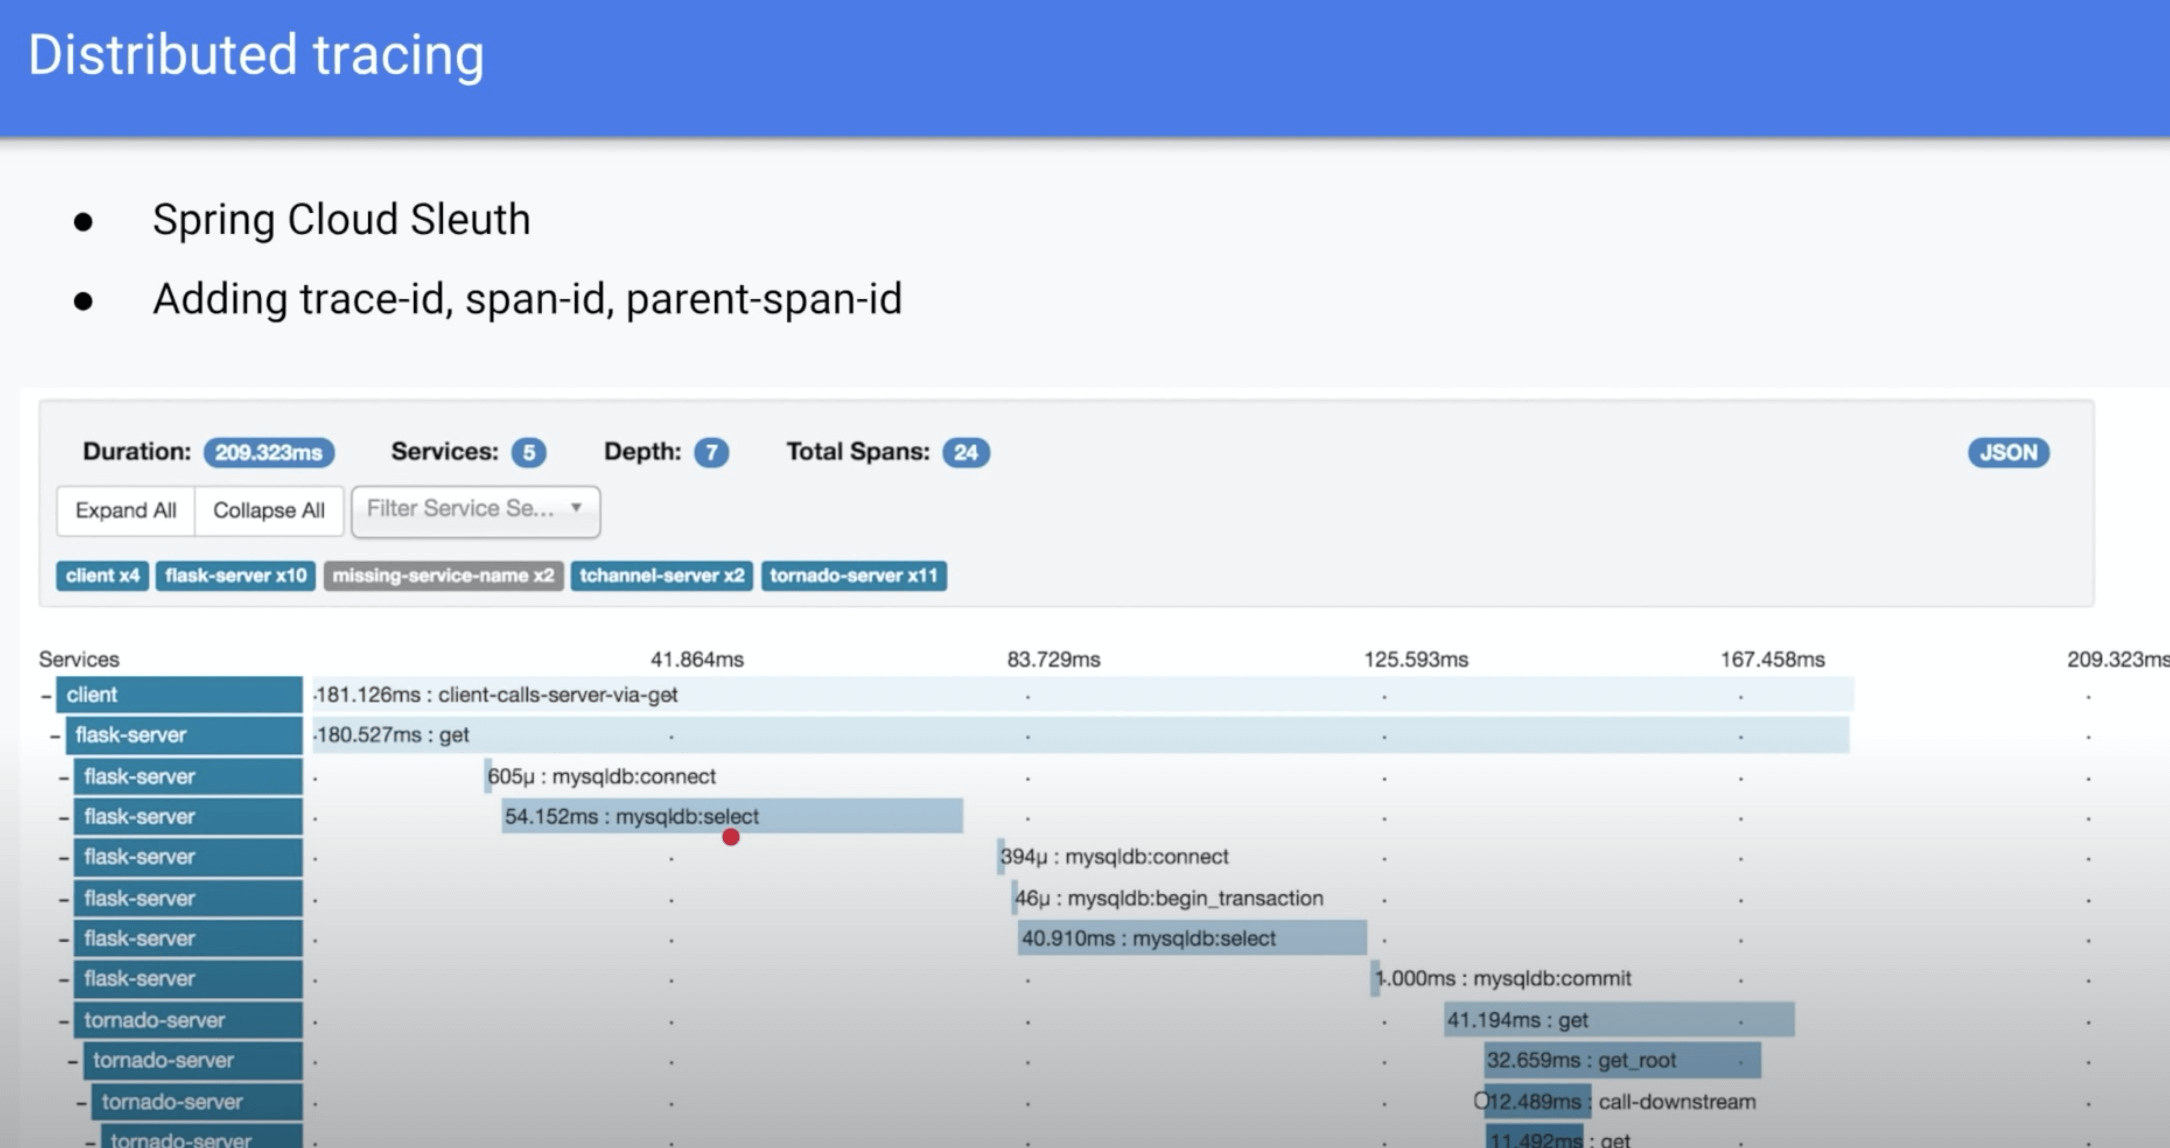Select the tornado-server x11 service tag
Viewport: 2170px width, 1148px height.
pos(853,576)
